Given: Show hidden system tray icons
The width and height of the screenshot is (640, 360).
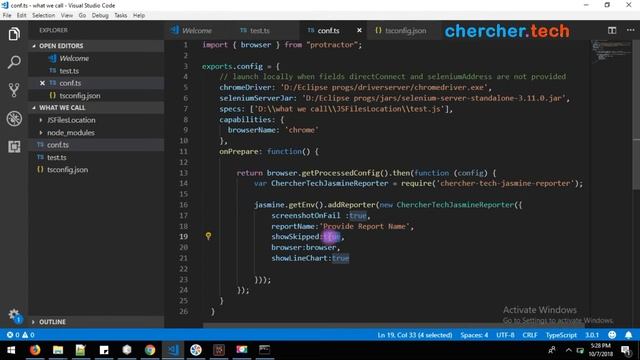Looking at the screenshot, I should click(x=568, y=350).
